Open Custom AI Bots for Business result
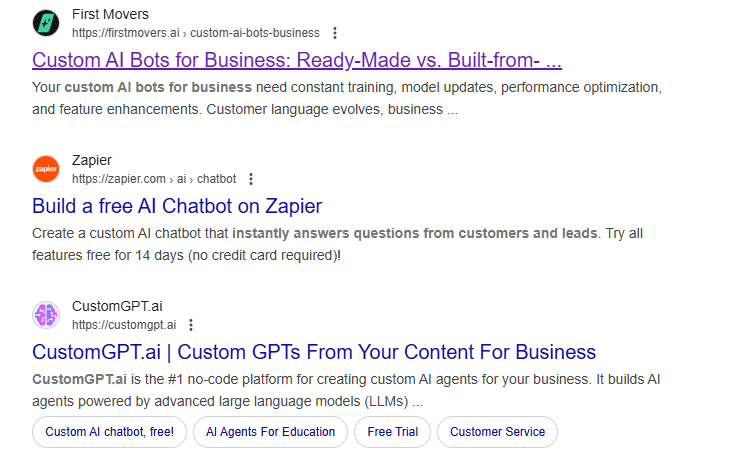Viewport: 749px width, 465px height. [297, 60]
